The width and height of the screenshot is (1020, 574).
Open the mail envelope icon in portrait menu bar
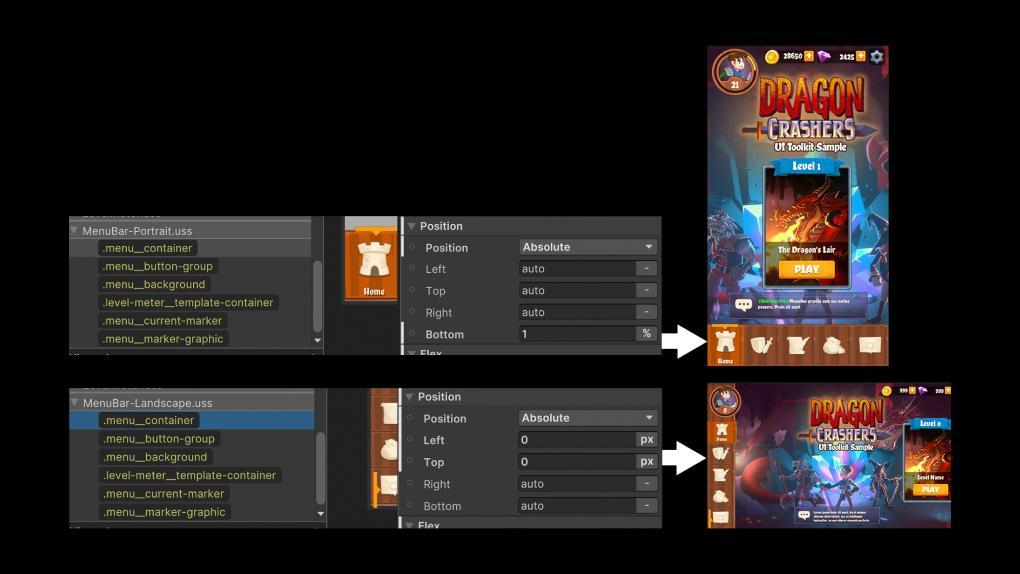[870, 345]
